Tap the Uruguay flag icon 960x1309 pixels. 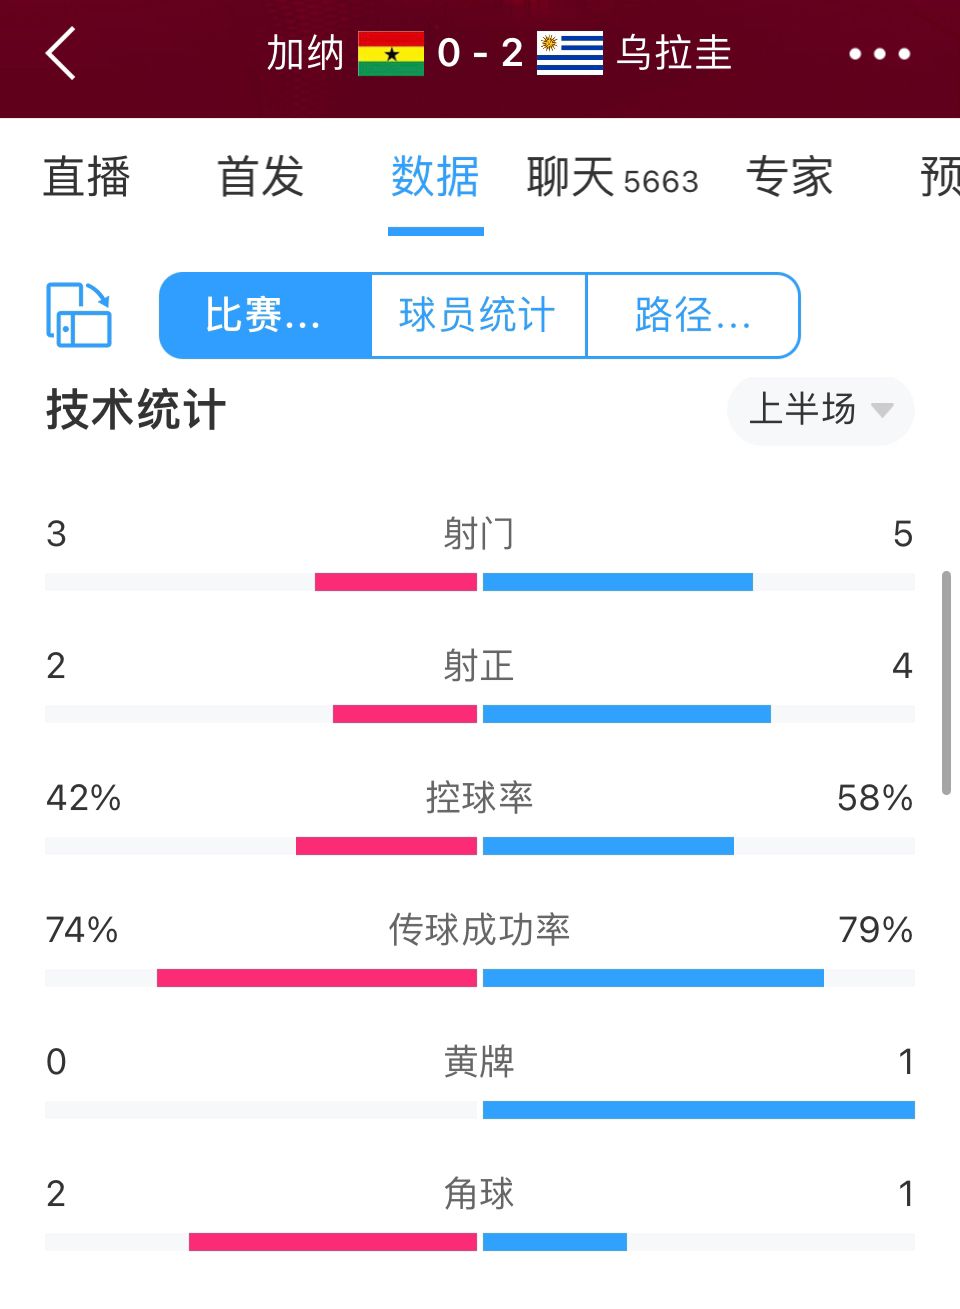click(570, 54)
